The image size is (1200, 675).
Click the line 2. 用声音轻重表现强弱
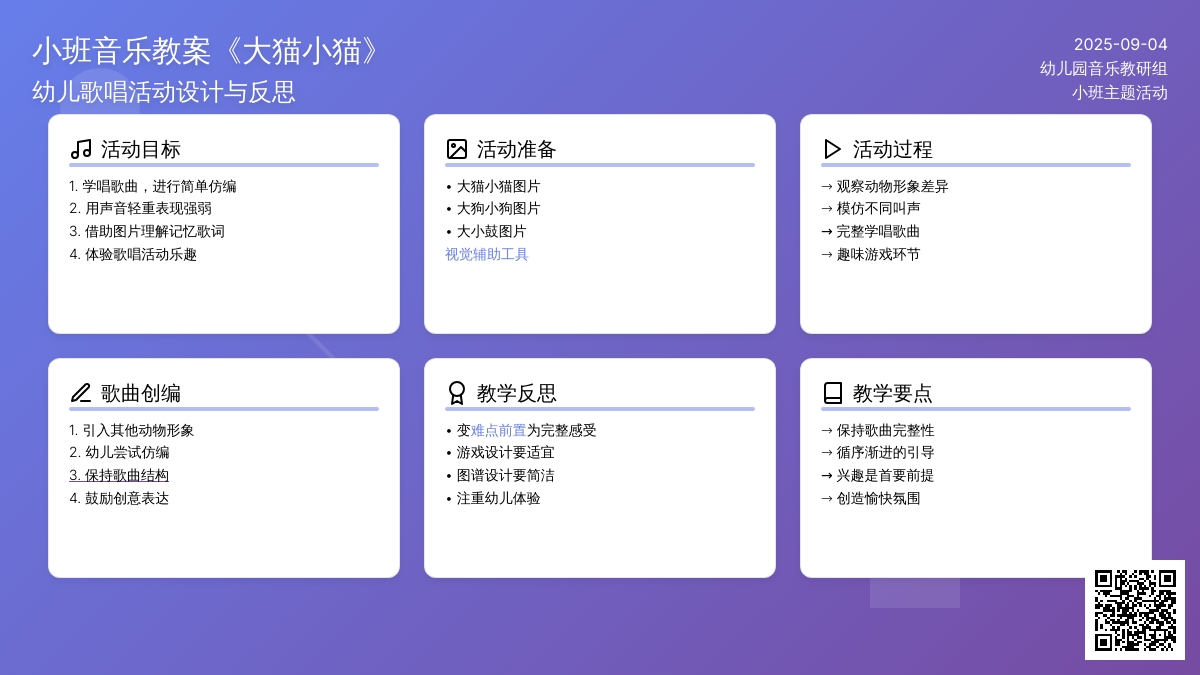click(140, 208)
